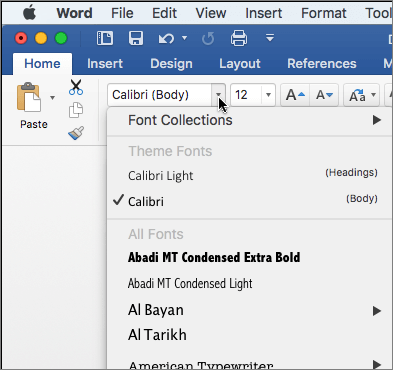The width and height of the screenshot is (393, 370).
Task: Save document with floppy disk icon
Action: (136, 38)
